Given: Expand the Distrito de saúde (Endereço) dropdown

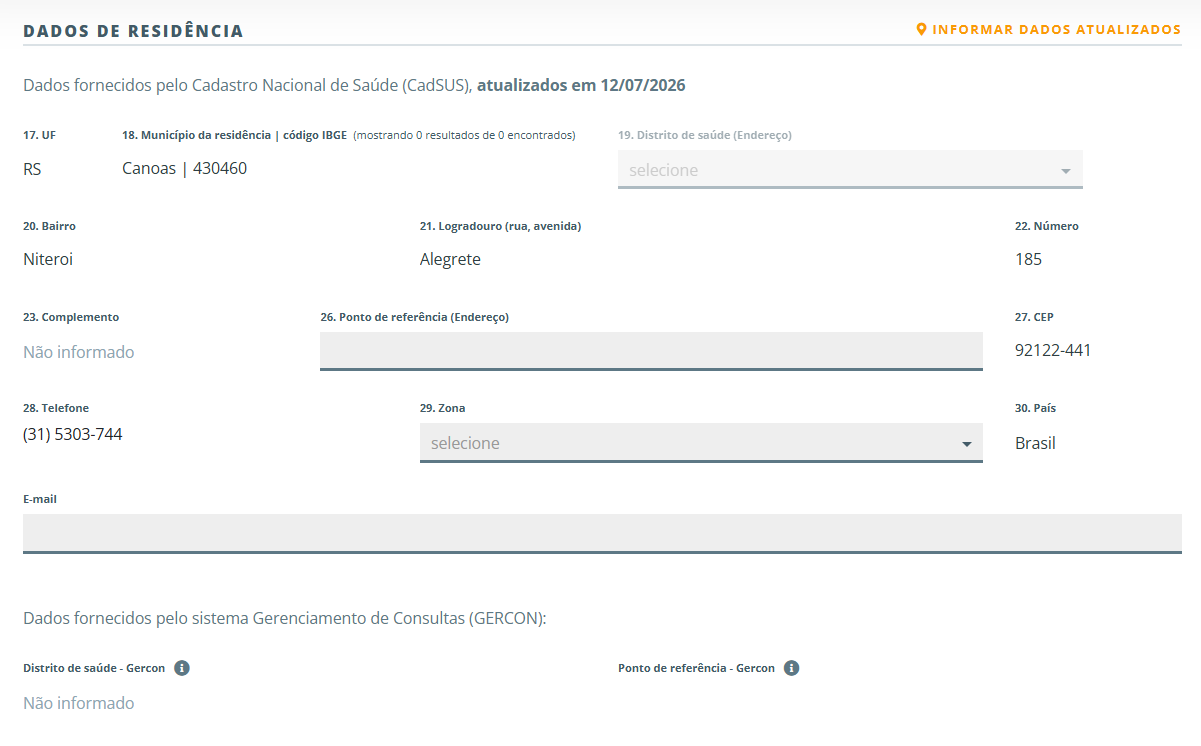Looking at the screenshot, I should pyautogui.click(x=850, y=170).
